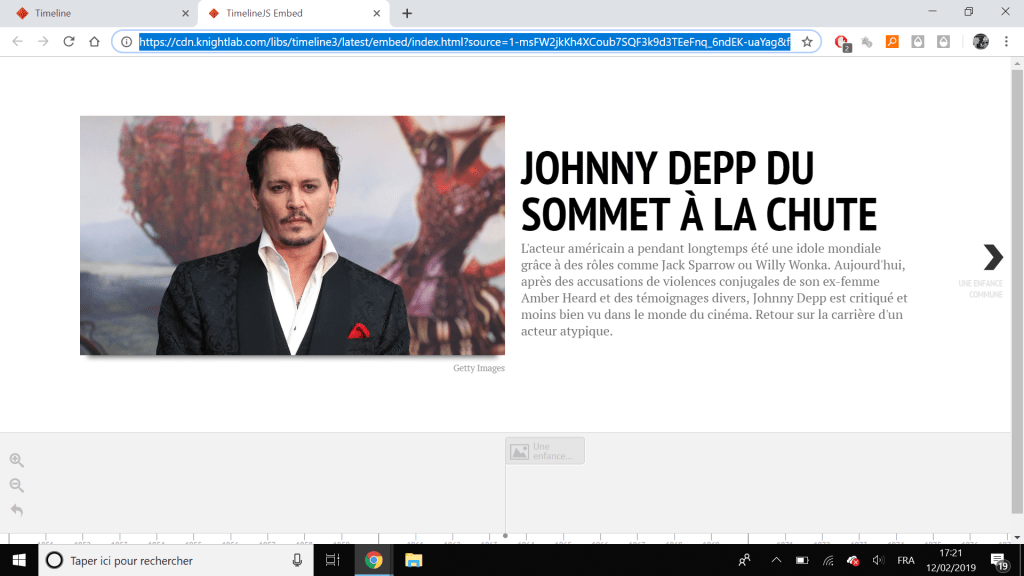
Task: Show hidden system tray icons
Action: point(776,560)
